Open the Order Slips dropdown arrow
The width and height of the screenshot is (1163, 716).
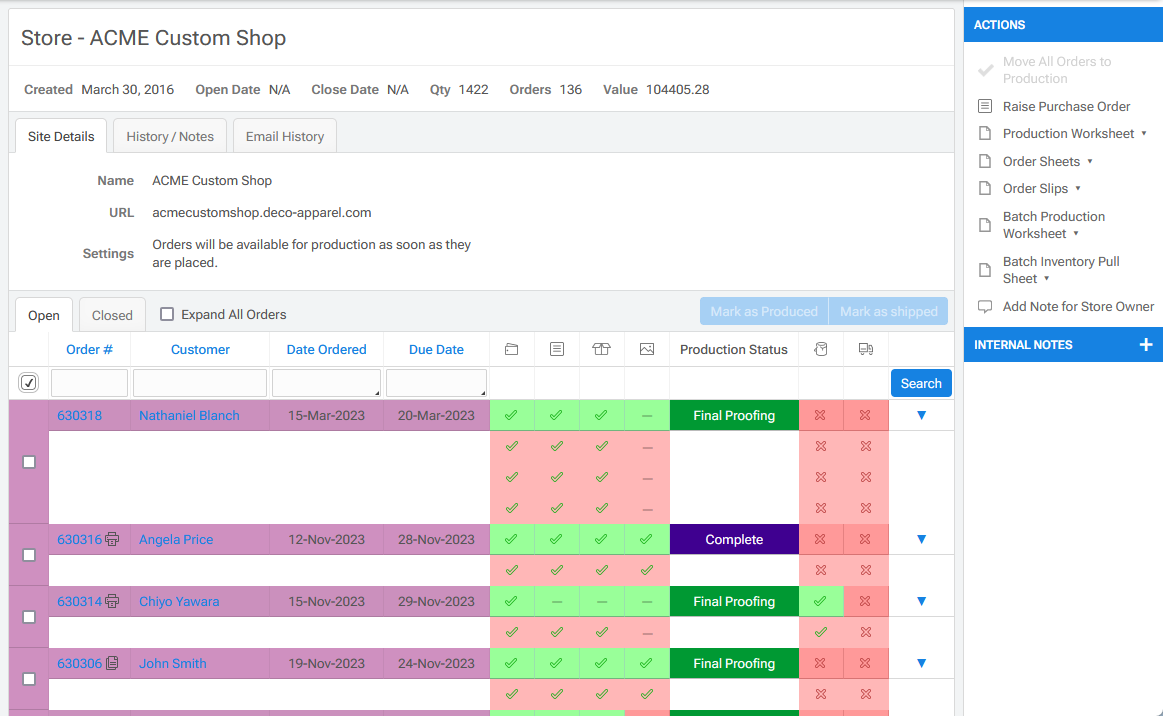point(1078,188)
